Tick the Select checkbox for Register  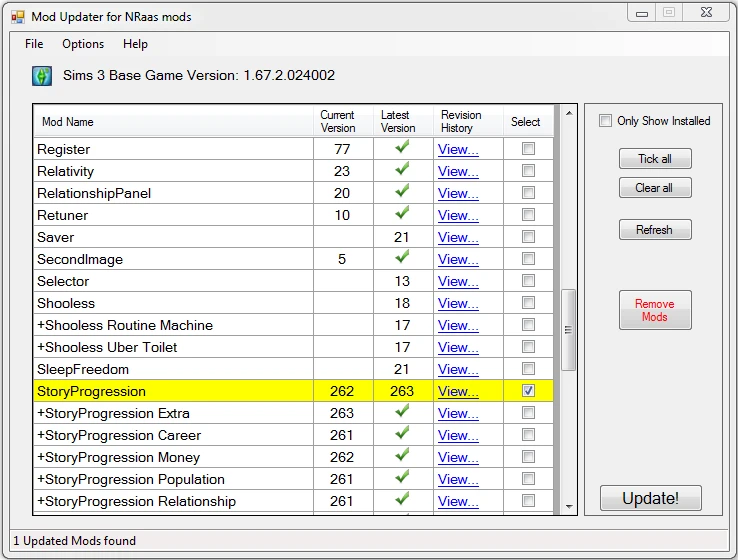529,149
